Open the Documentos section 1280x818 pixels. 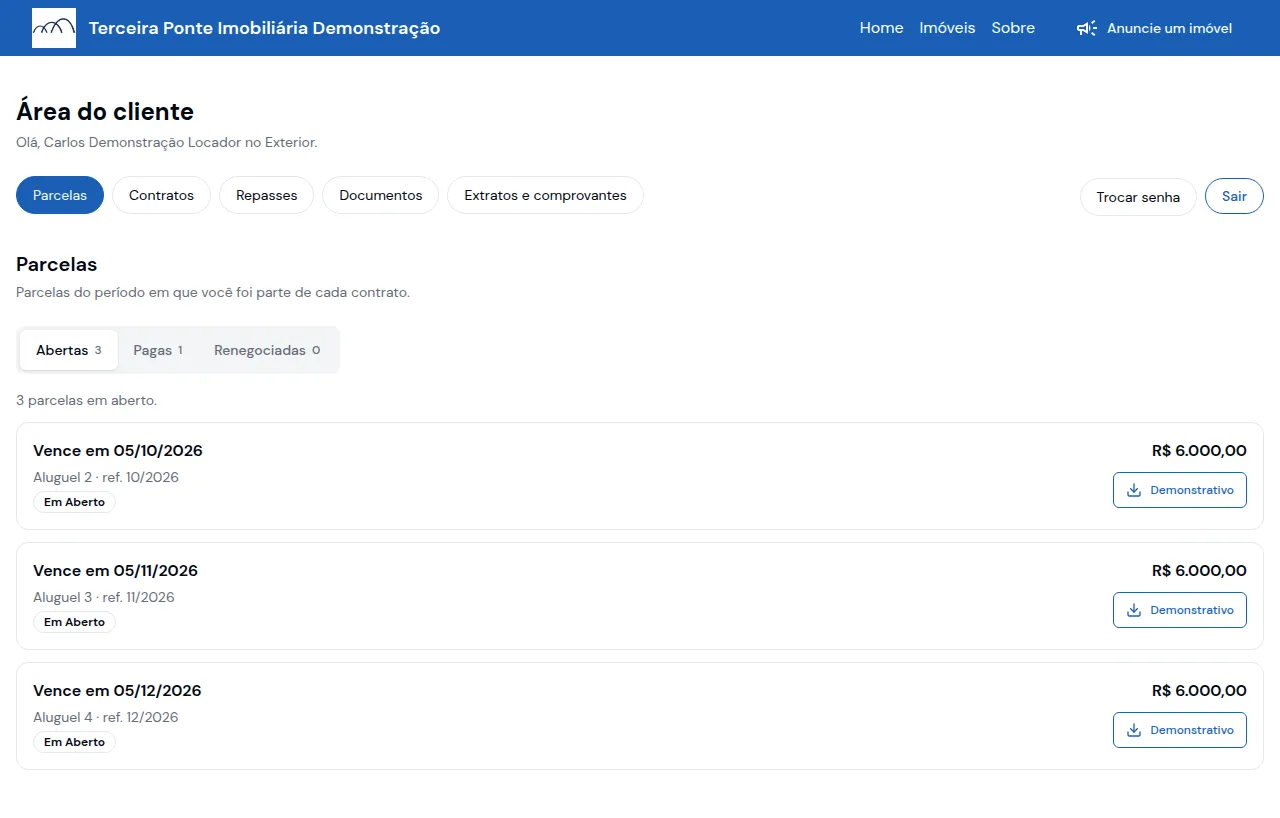click(x=381, y=195)
